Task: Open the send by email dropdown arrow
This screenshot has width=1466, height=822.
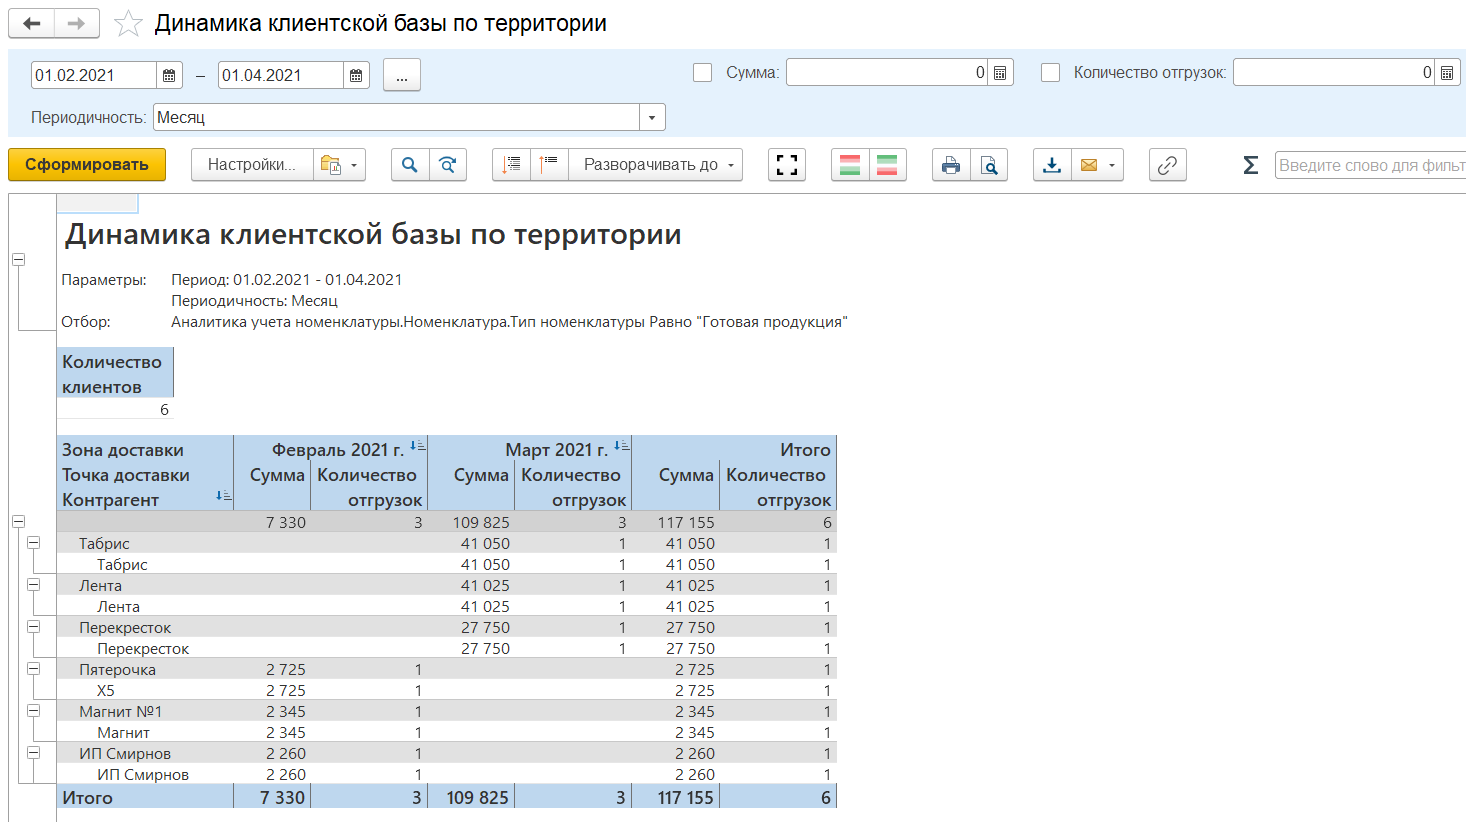Action: tap(1112, 165)
